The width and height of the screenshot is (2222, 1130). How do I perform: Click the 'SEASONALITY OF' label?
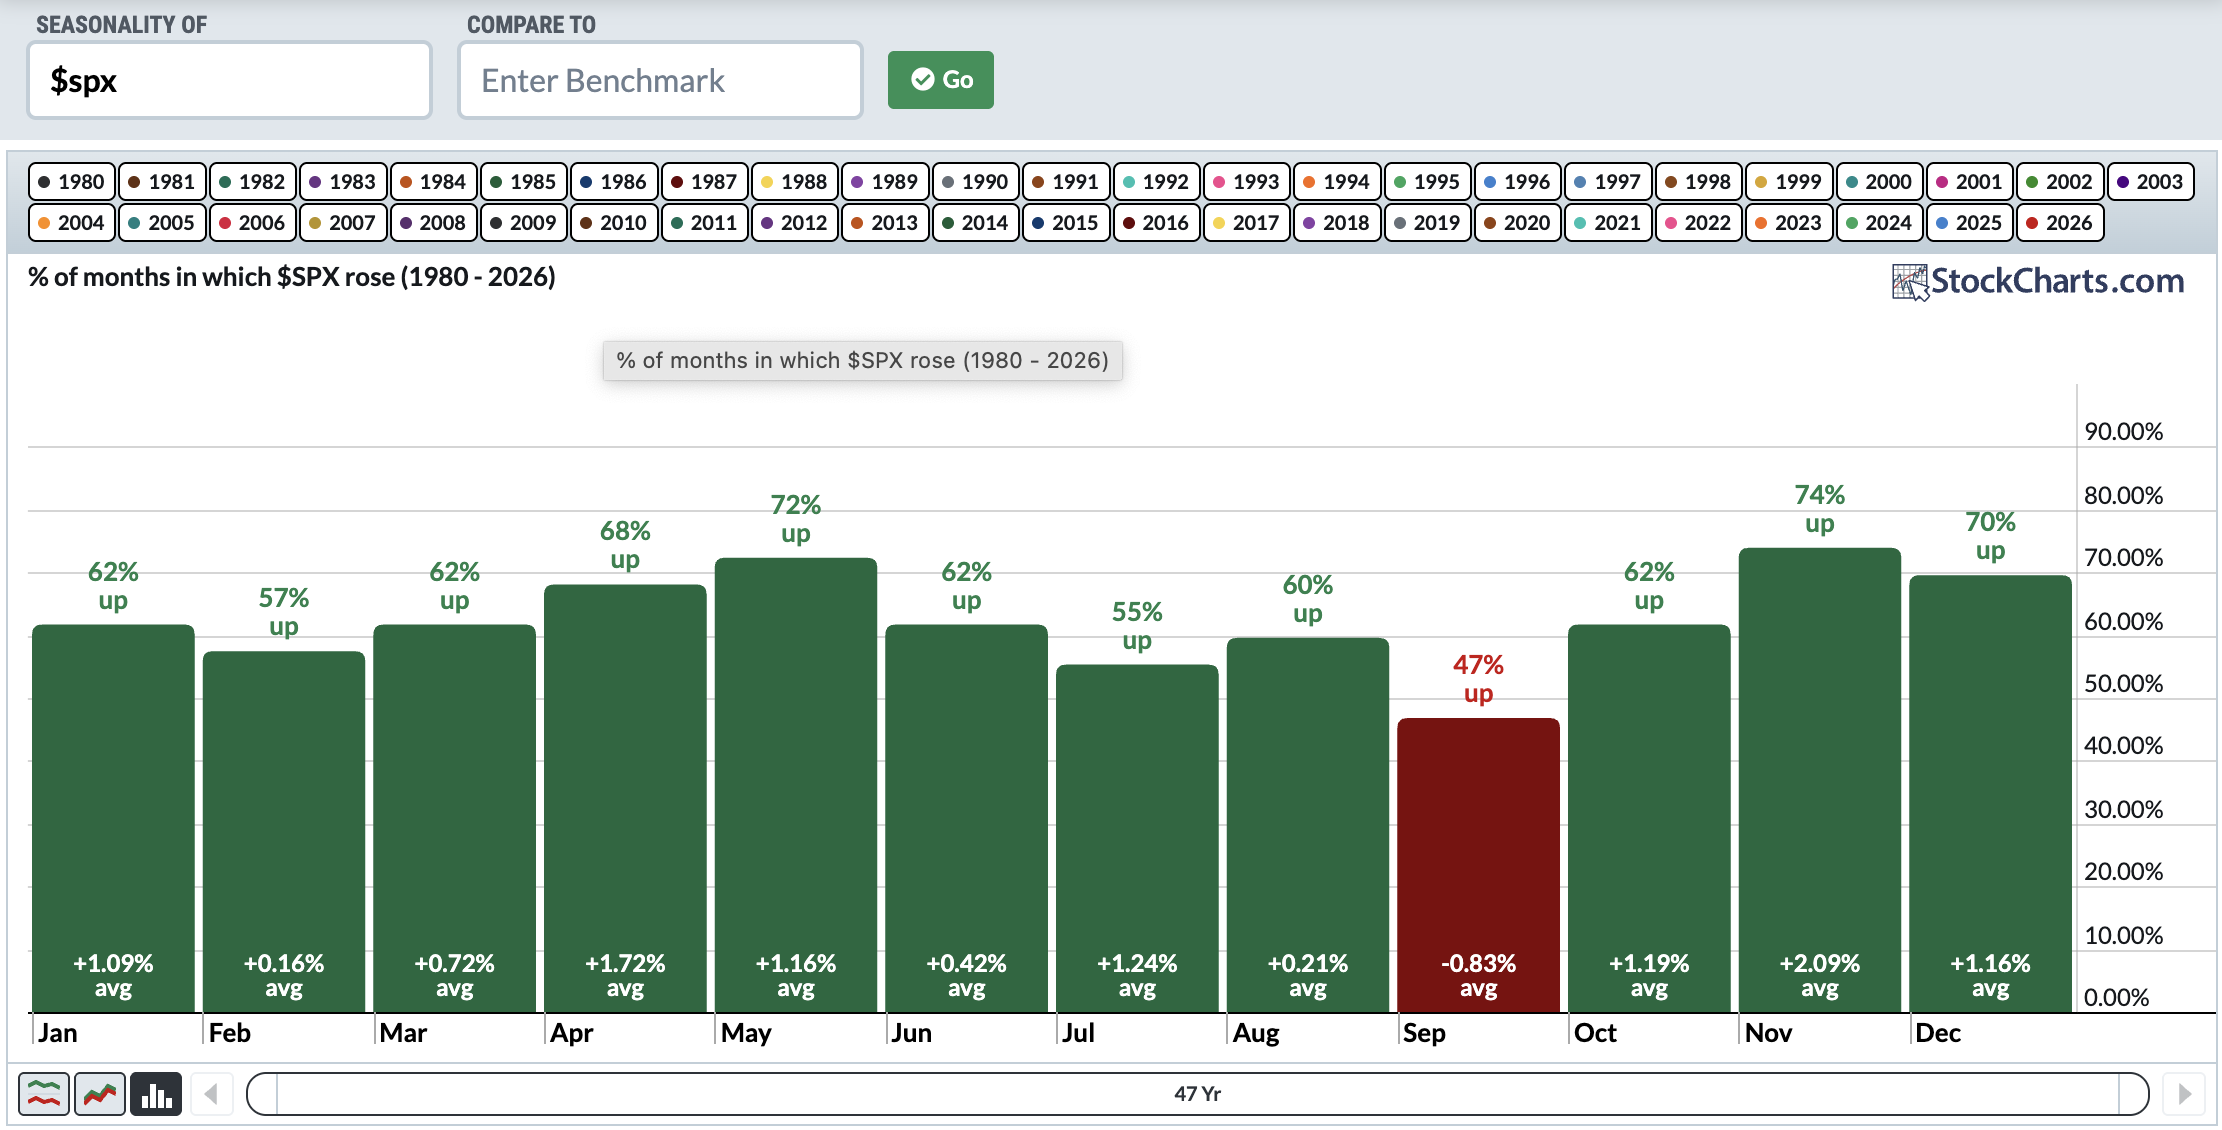121,25
